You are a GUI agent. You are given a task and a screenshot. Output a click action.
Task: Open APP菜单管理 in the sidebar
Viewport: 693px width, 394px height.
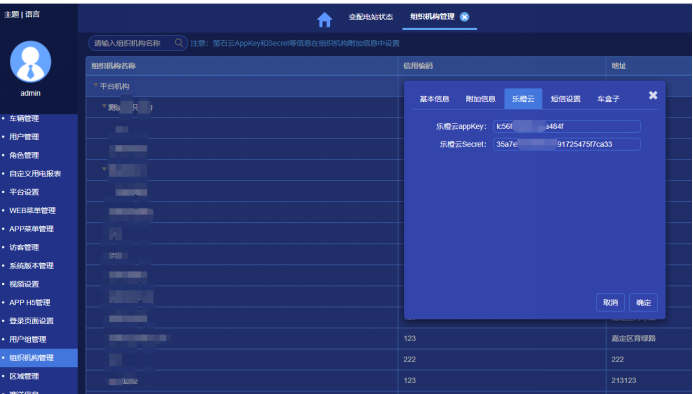[x=31, y=229]
